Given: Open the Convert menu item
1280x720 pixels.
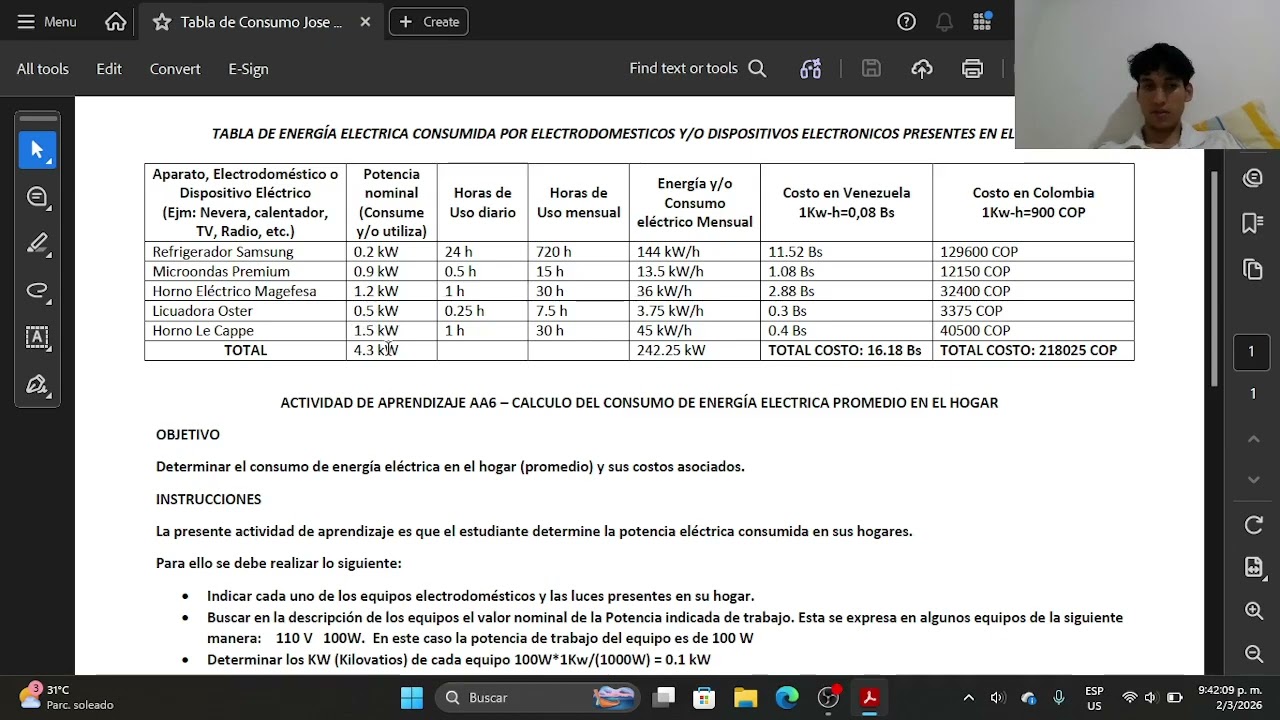Looking at the screenshot, I should tap(175, 69).
